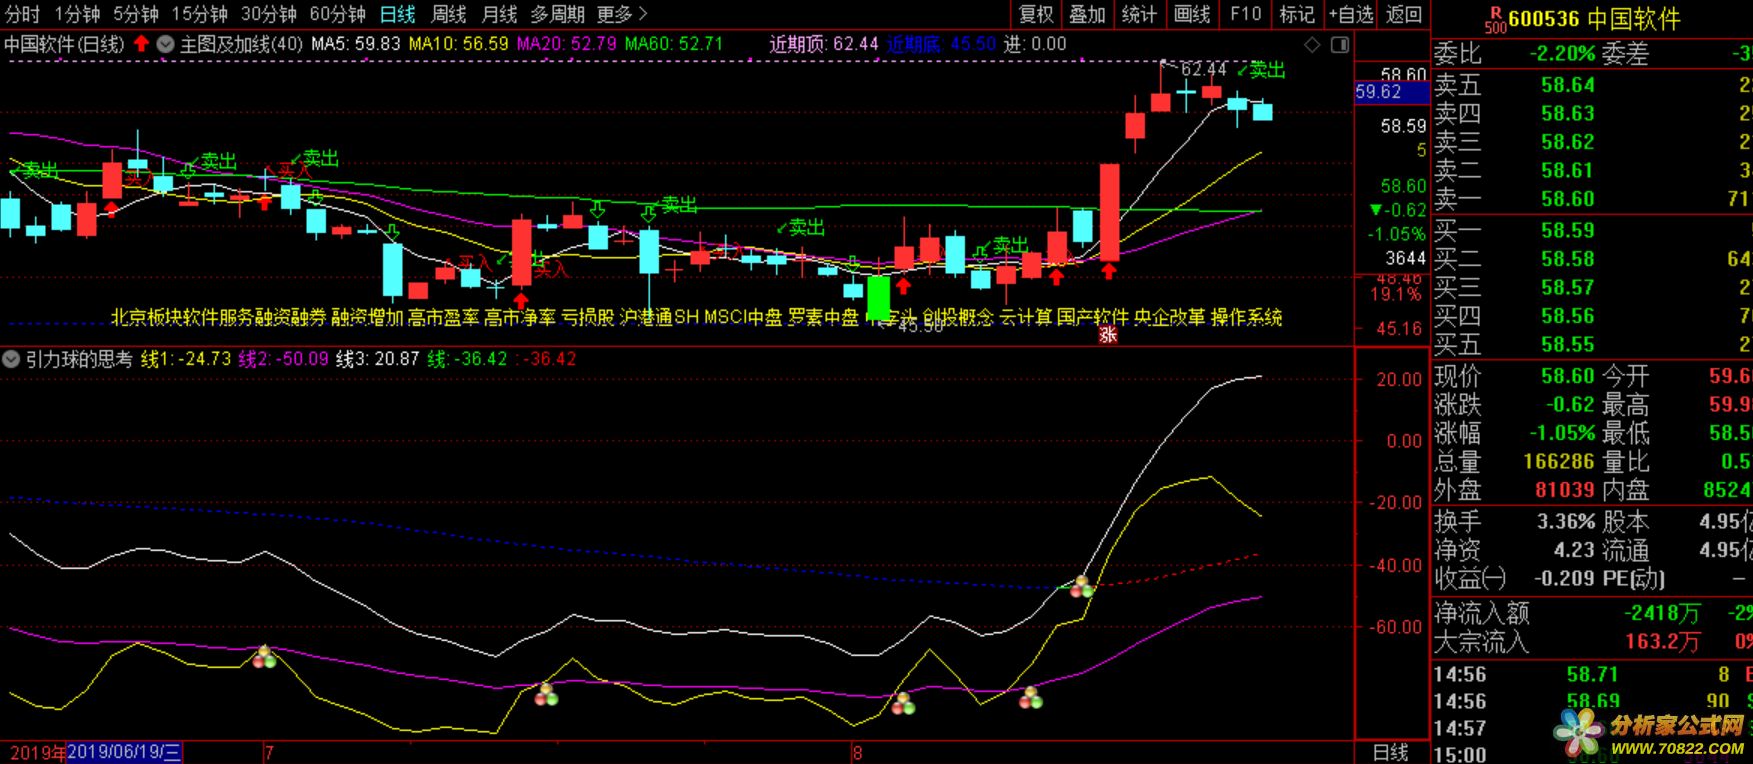Click the 近期顶: 62.44 label
This screenshot has height=764, width=1753.
pos(824,44)
